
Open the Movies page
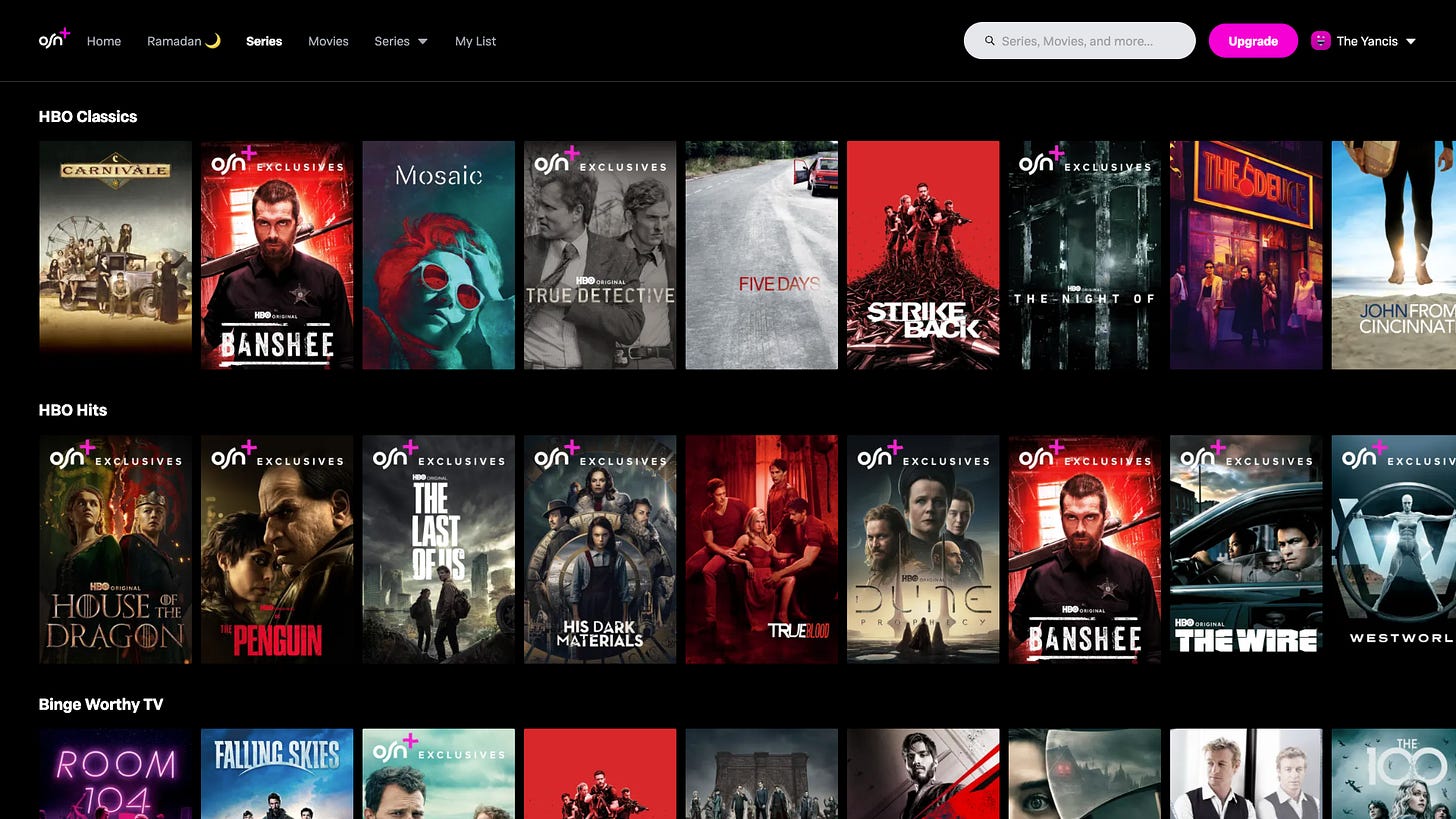[328, 41]
